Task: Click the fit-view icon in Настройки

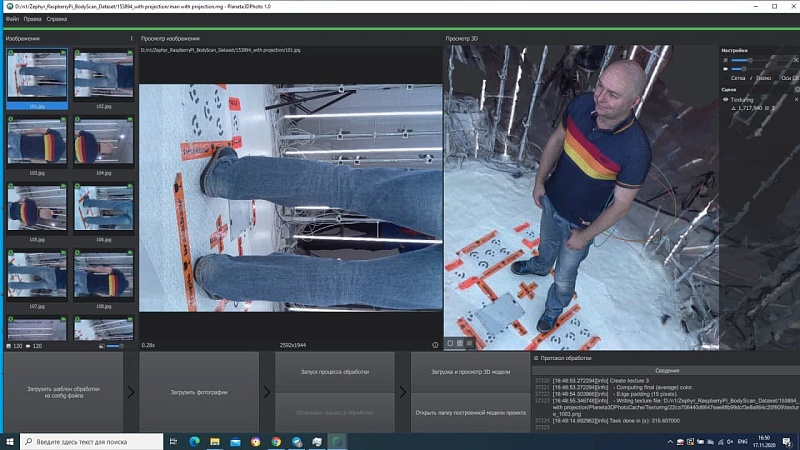Action: click(796, 60)
